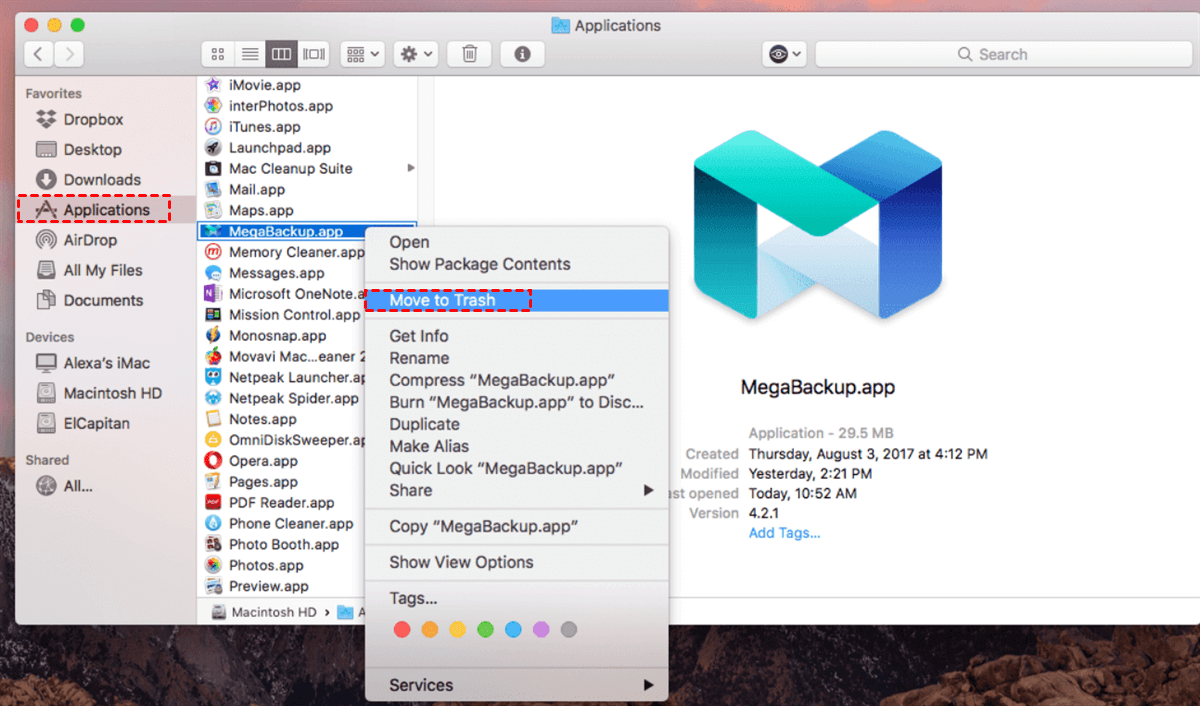Select PDF Reader.app in the list
The image size is (1200, 706).
coord(281,503)
